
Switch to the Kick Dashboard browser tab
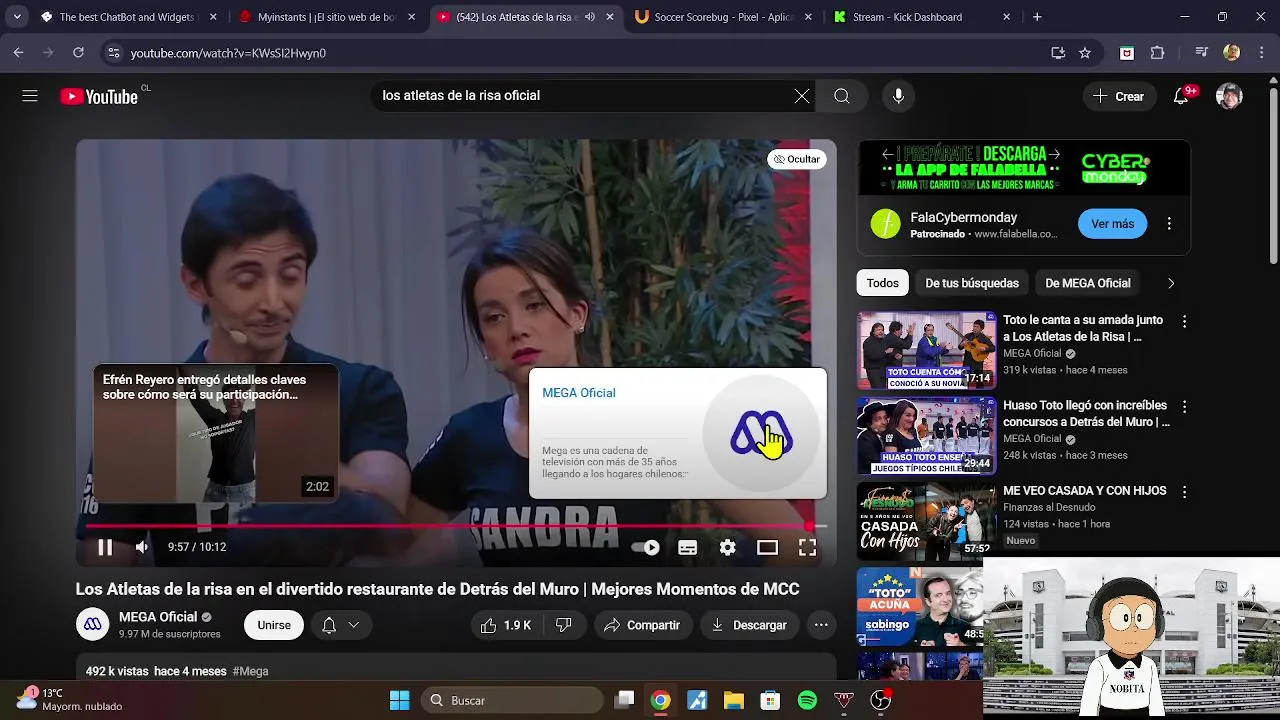[x=922, y=17]
